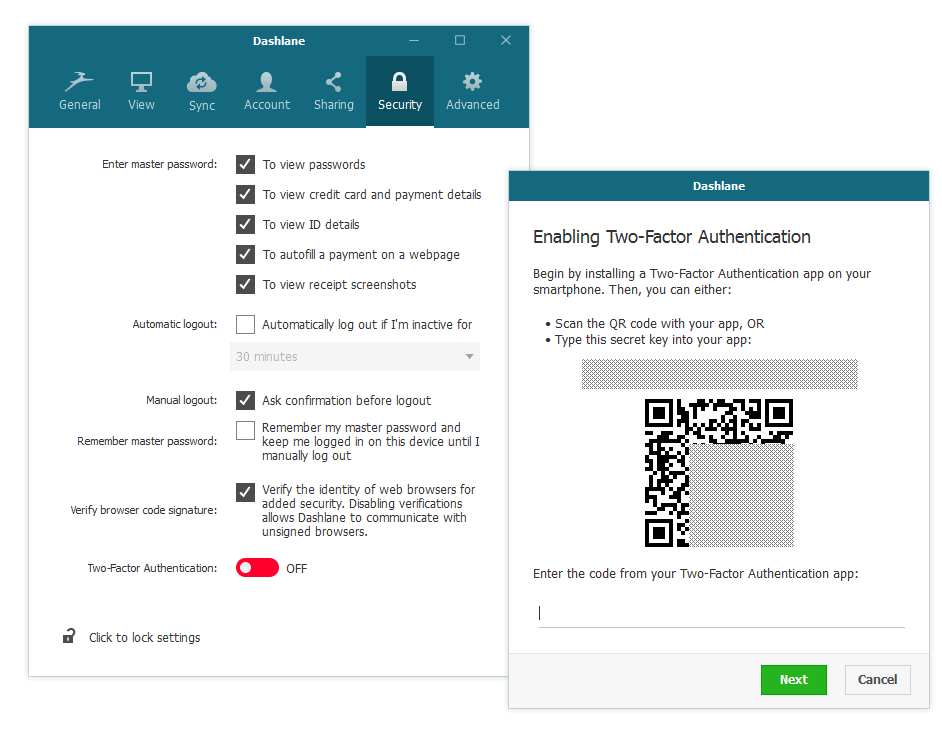Open settings via the Advanced gear icon

click(x=471, y=83)
